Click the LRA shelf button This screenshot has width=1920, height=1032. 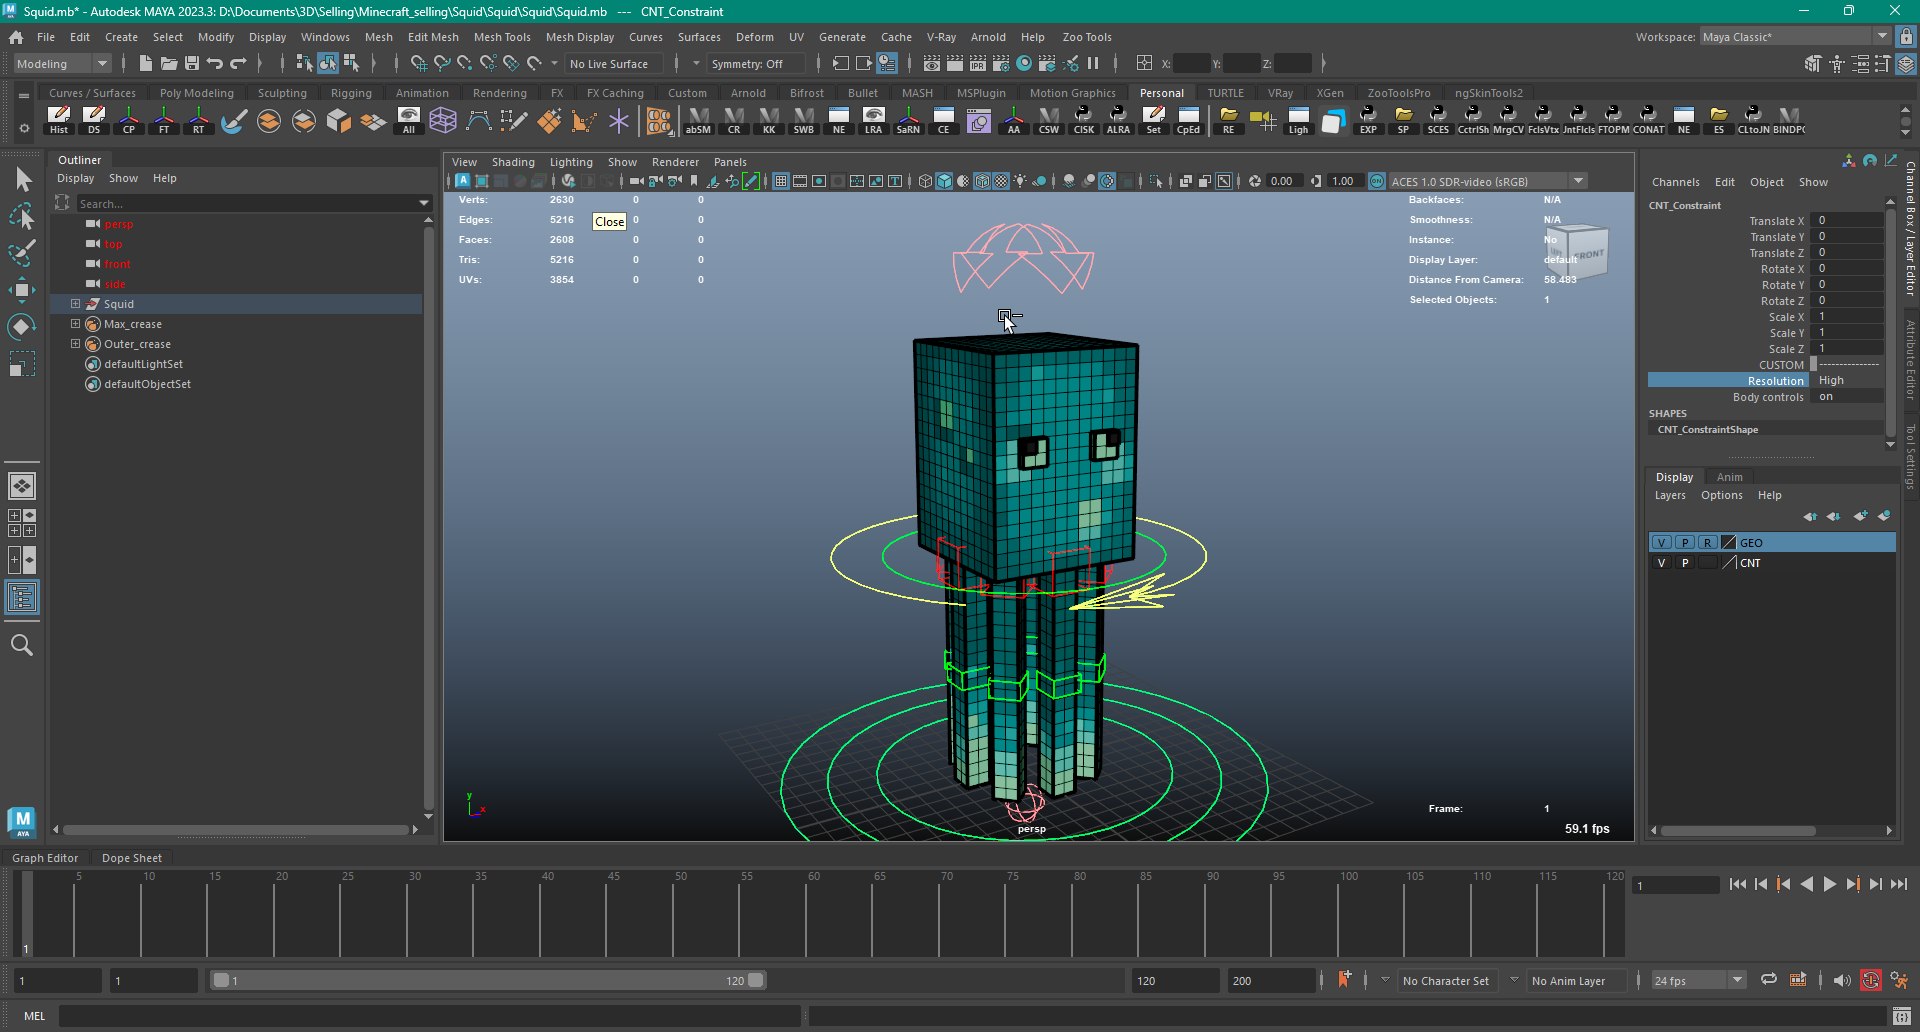[x=873, y=120]
